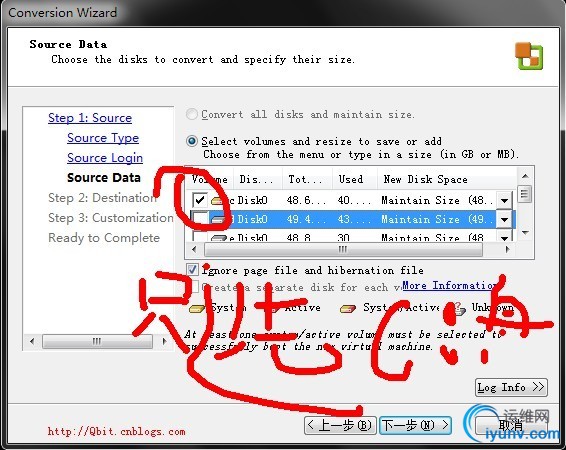The image size is (566, 450).
Task: Click the 下一步(N) next button
Action: pos(415,425)
